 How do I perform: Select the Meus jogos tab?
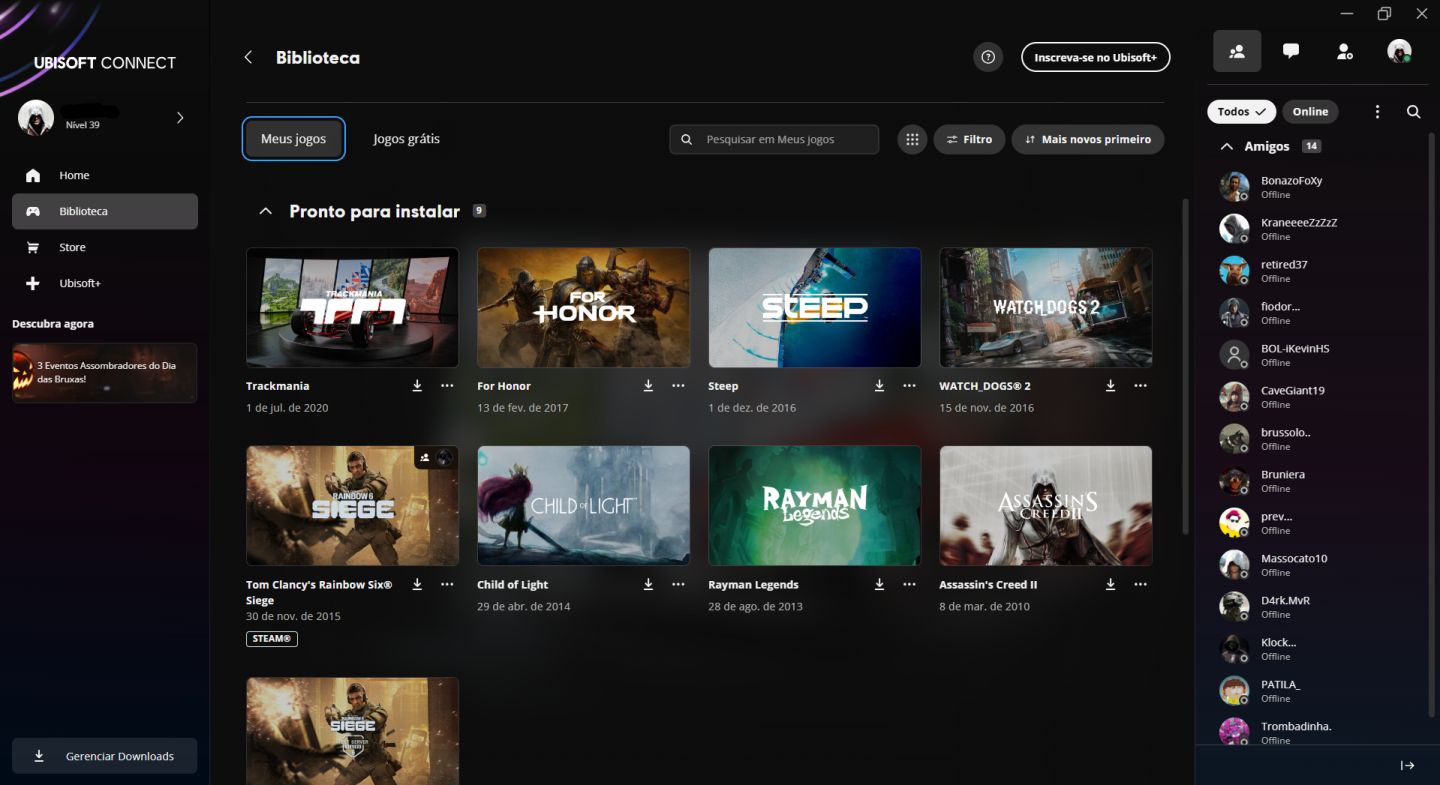coord(294,139)
